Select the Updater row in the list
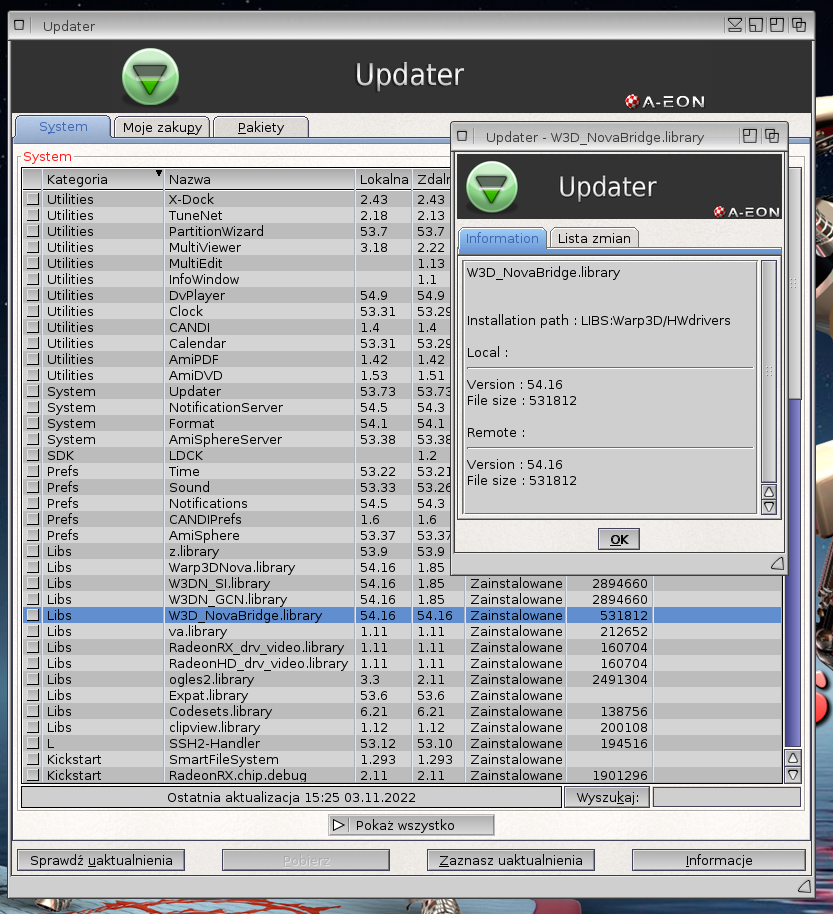833x914 pixels. (x=237, y=392)
